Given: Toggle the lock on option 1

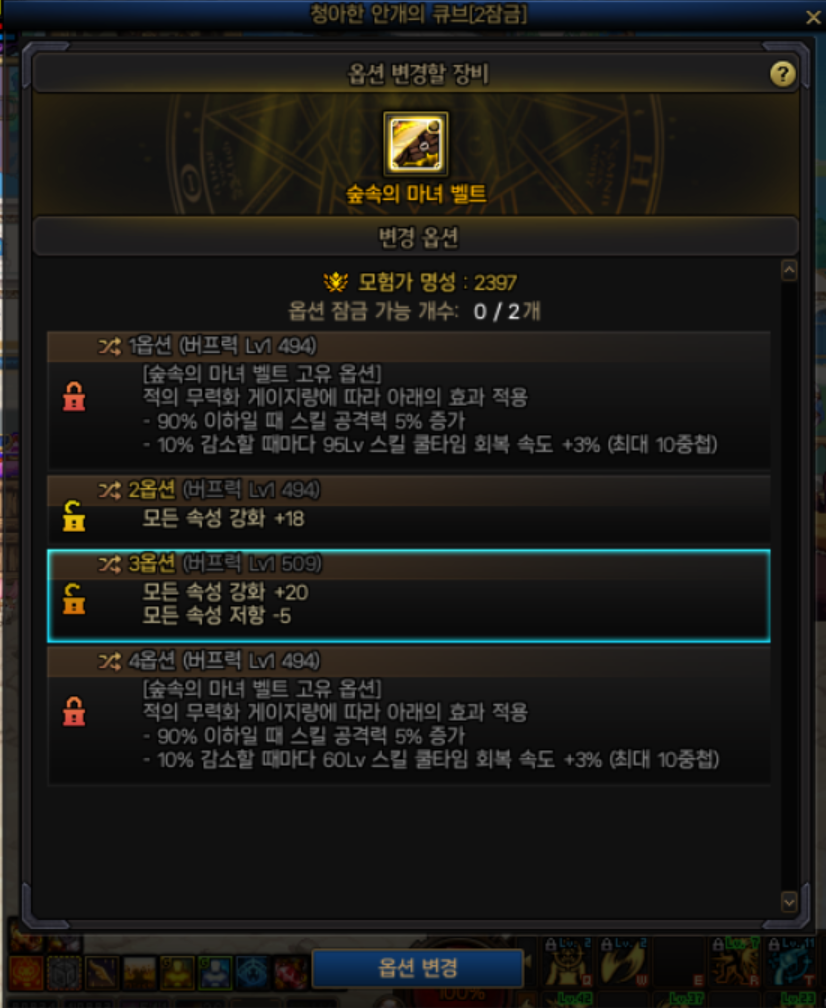Looking at the screenshot, I should (x=74, y=397).
